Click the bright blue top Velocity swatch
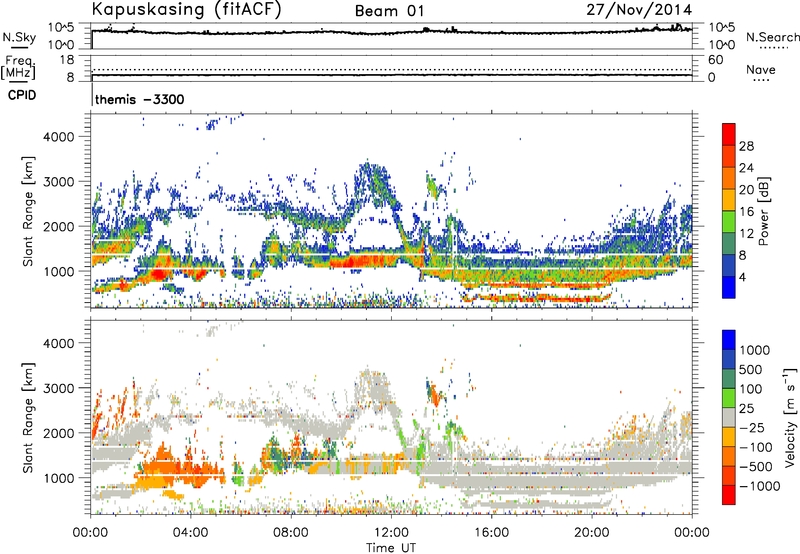 [729, 340]
